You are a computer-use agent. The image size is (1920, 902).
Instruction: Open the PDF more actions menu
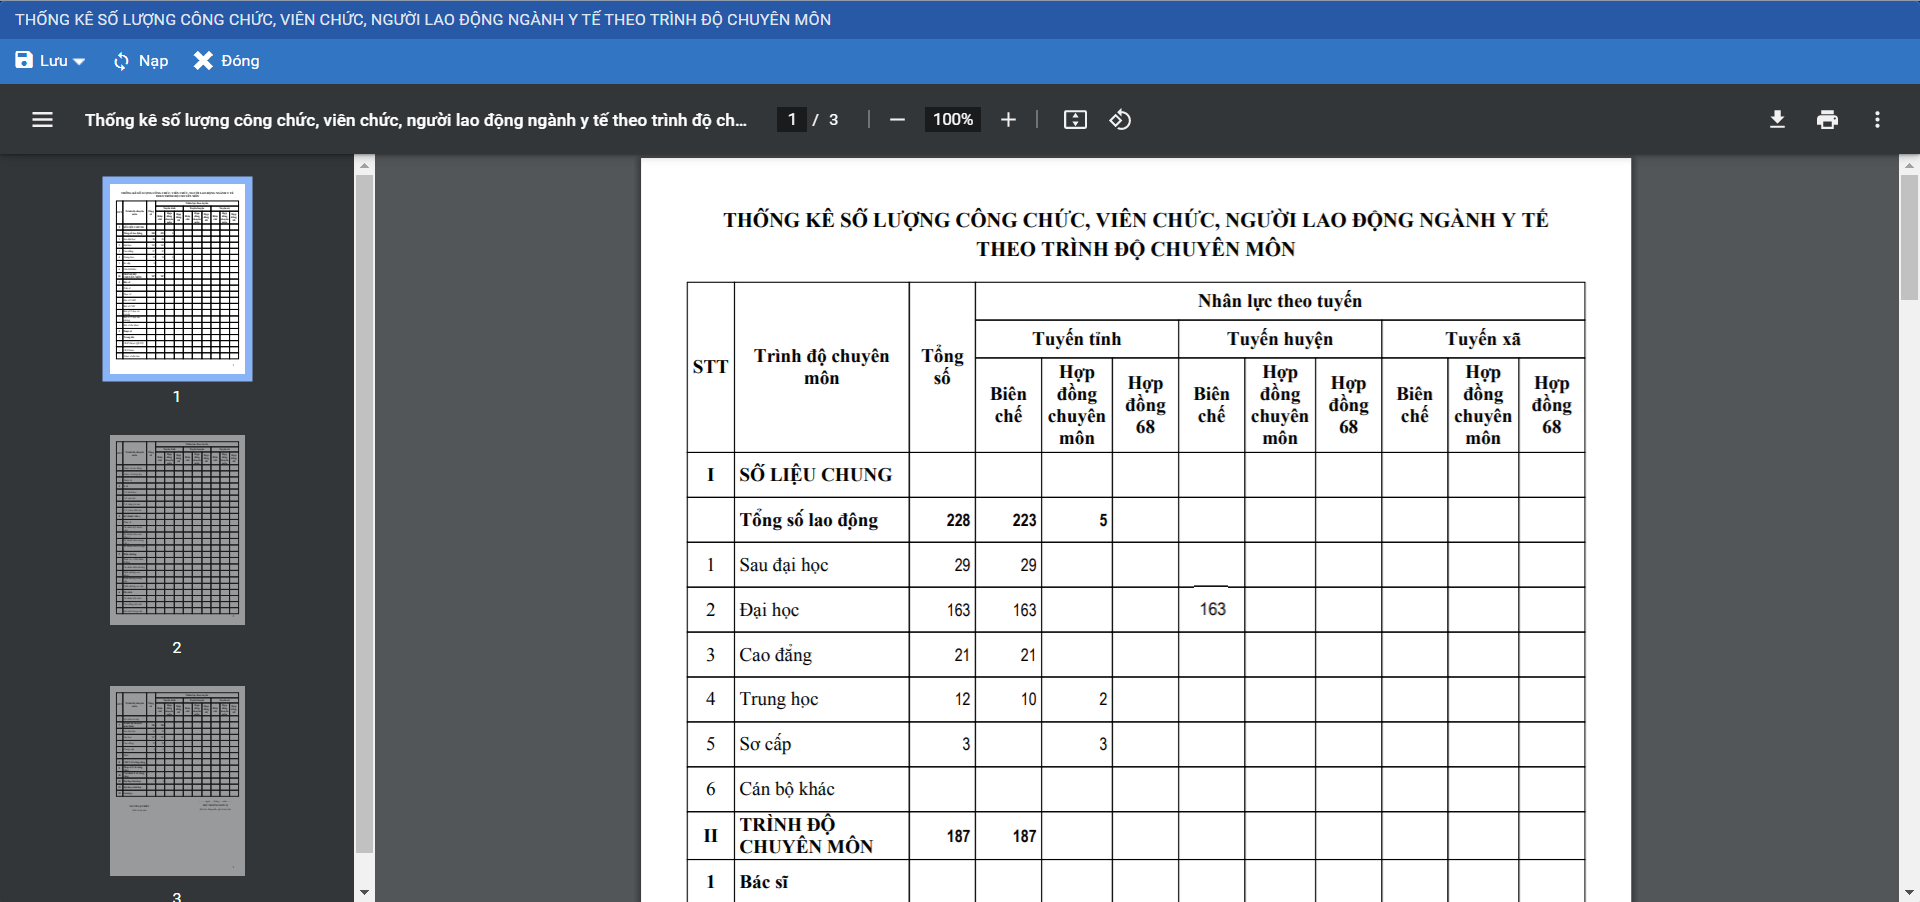click(1877, 120)
